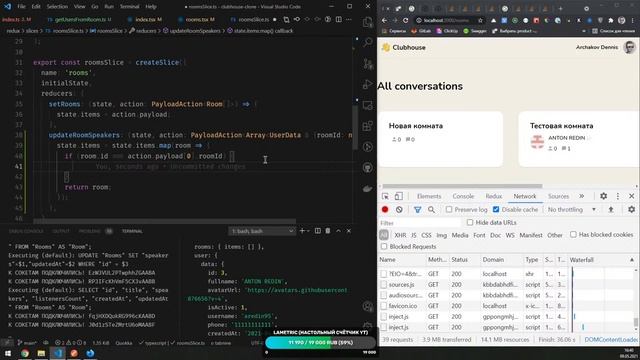The height and width of the screenshot is (360, 640).
Task: Tick the Blocked Requests checkbox
Action: [384, 247]
